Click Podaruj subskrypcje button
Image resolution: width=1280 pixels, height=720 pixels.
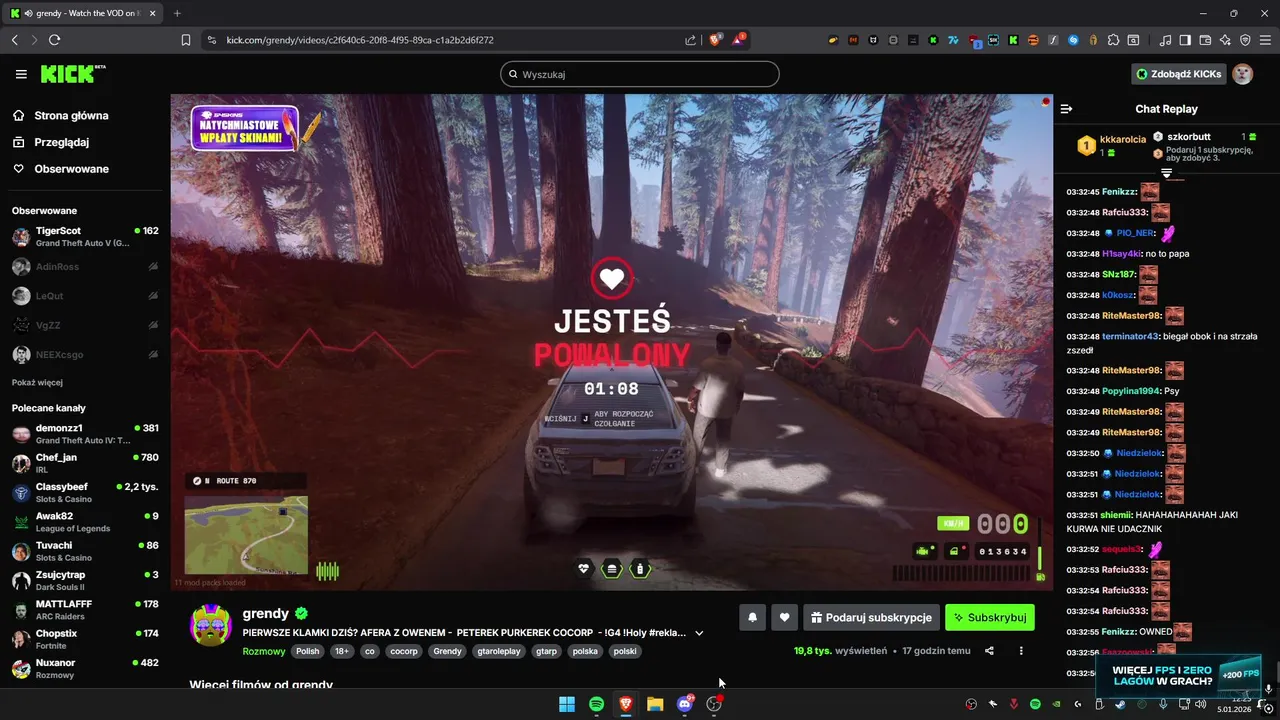pos(871,617)
